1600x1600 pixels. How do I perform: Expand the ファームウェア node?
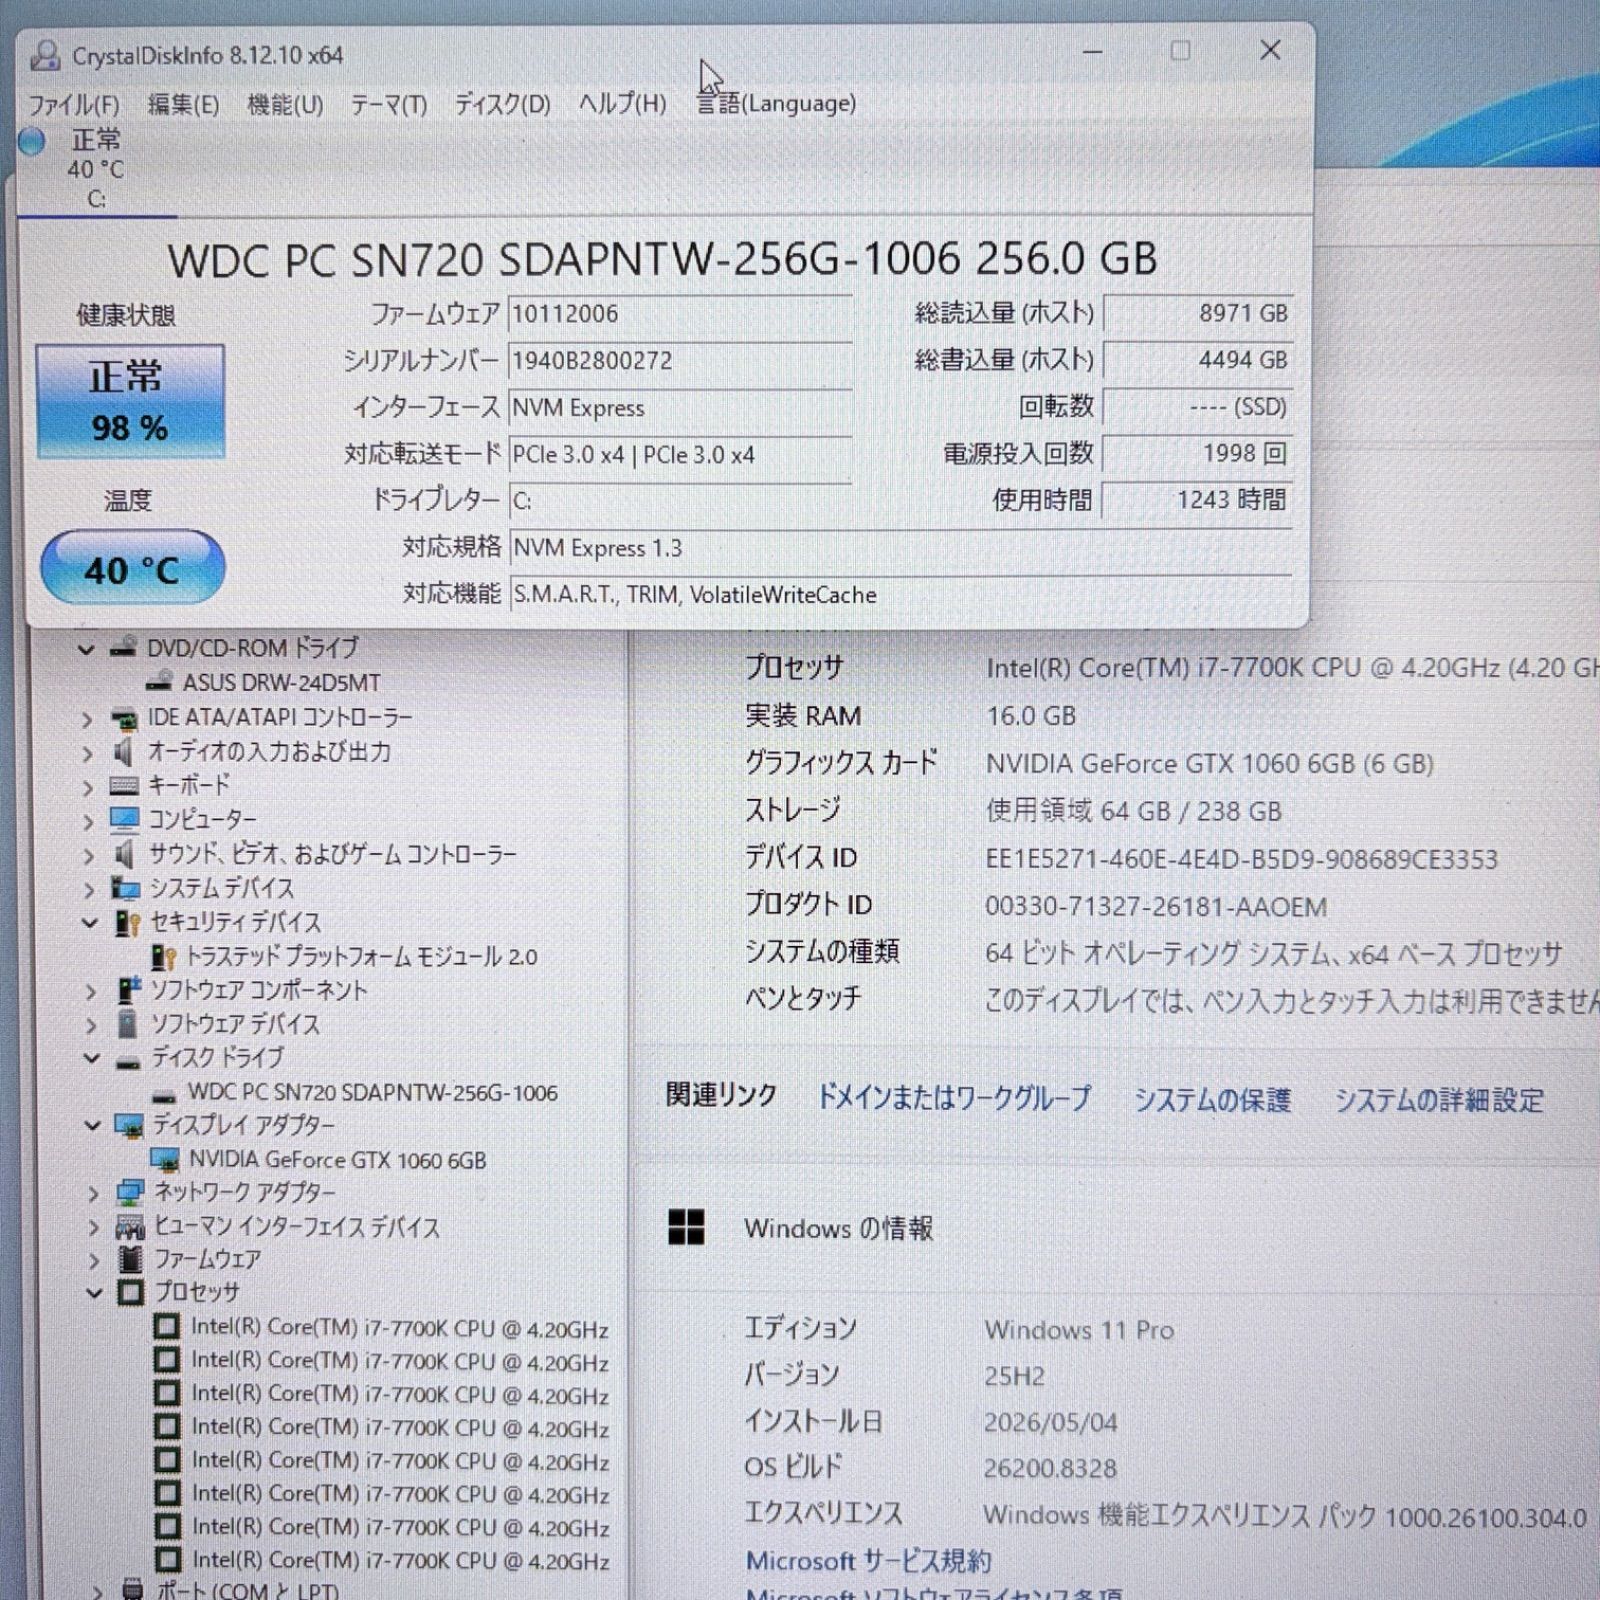[x=94, y=1261]
